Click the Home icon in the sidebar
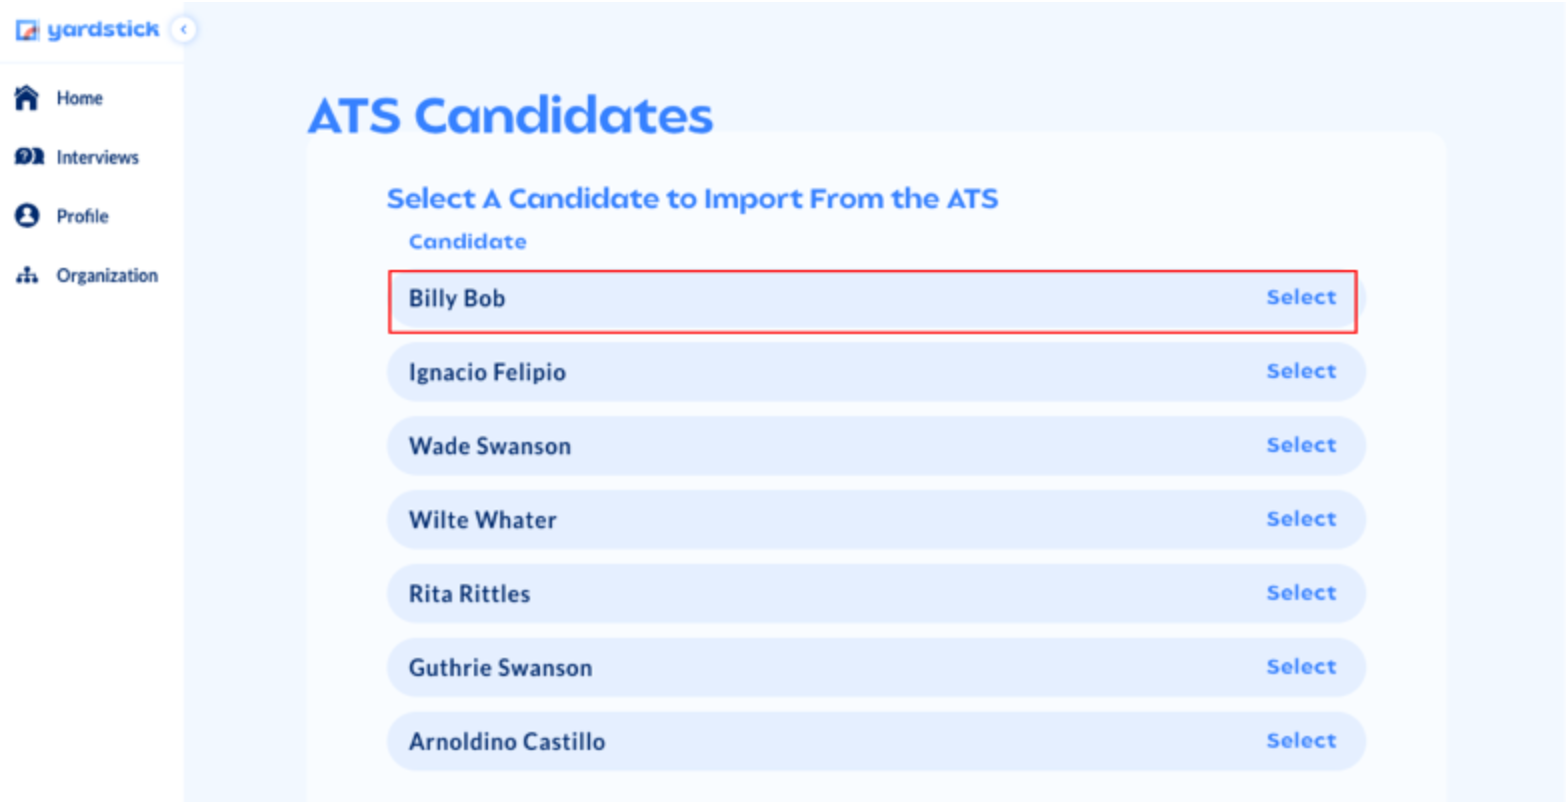 tap(25, 98)
